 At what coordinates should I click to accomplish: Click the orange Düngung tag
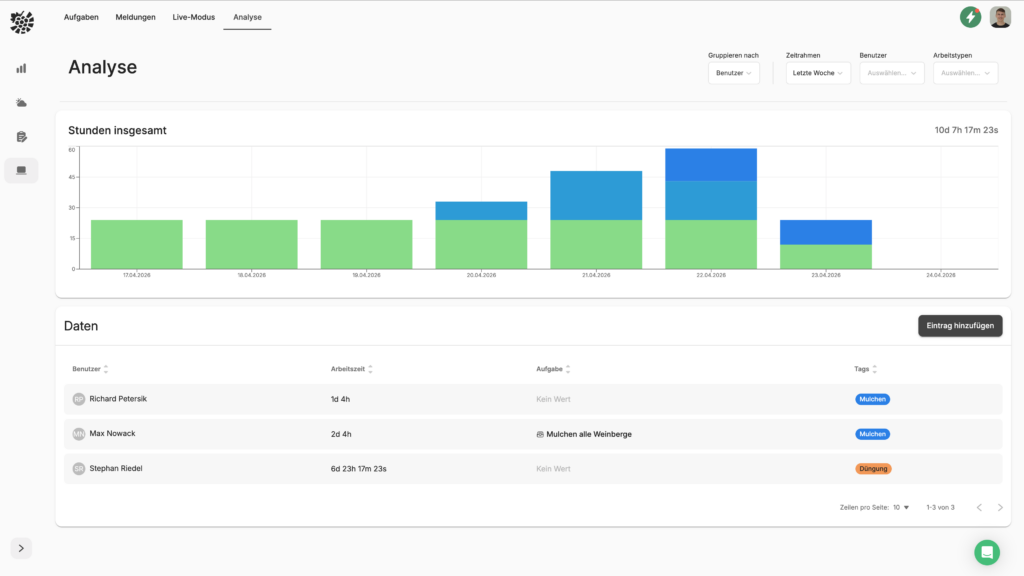[x=872, y=468]
